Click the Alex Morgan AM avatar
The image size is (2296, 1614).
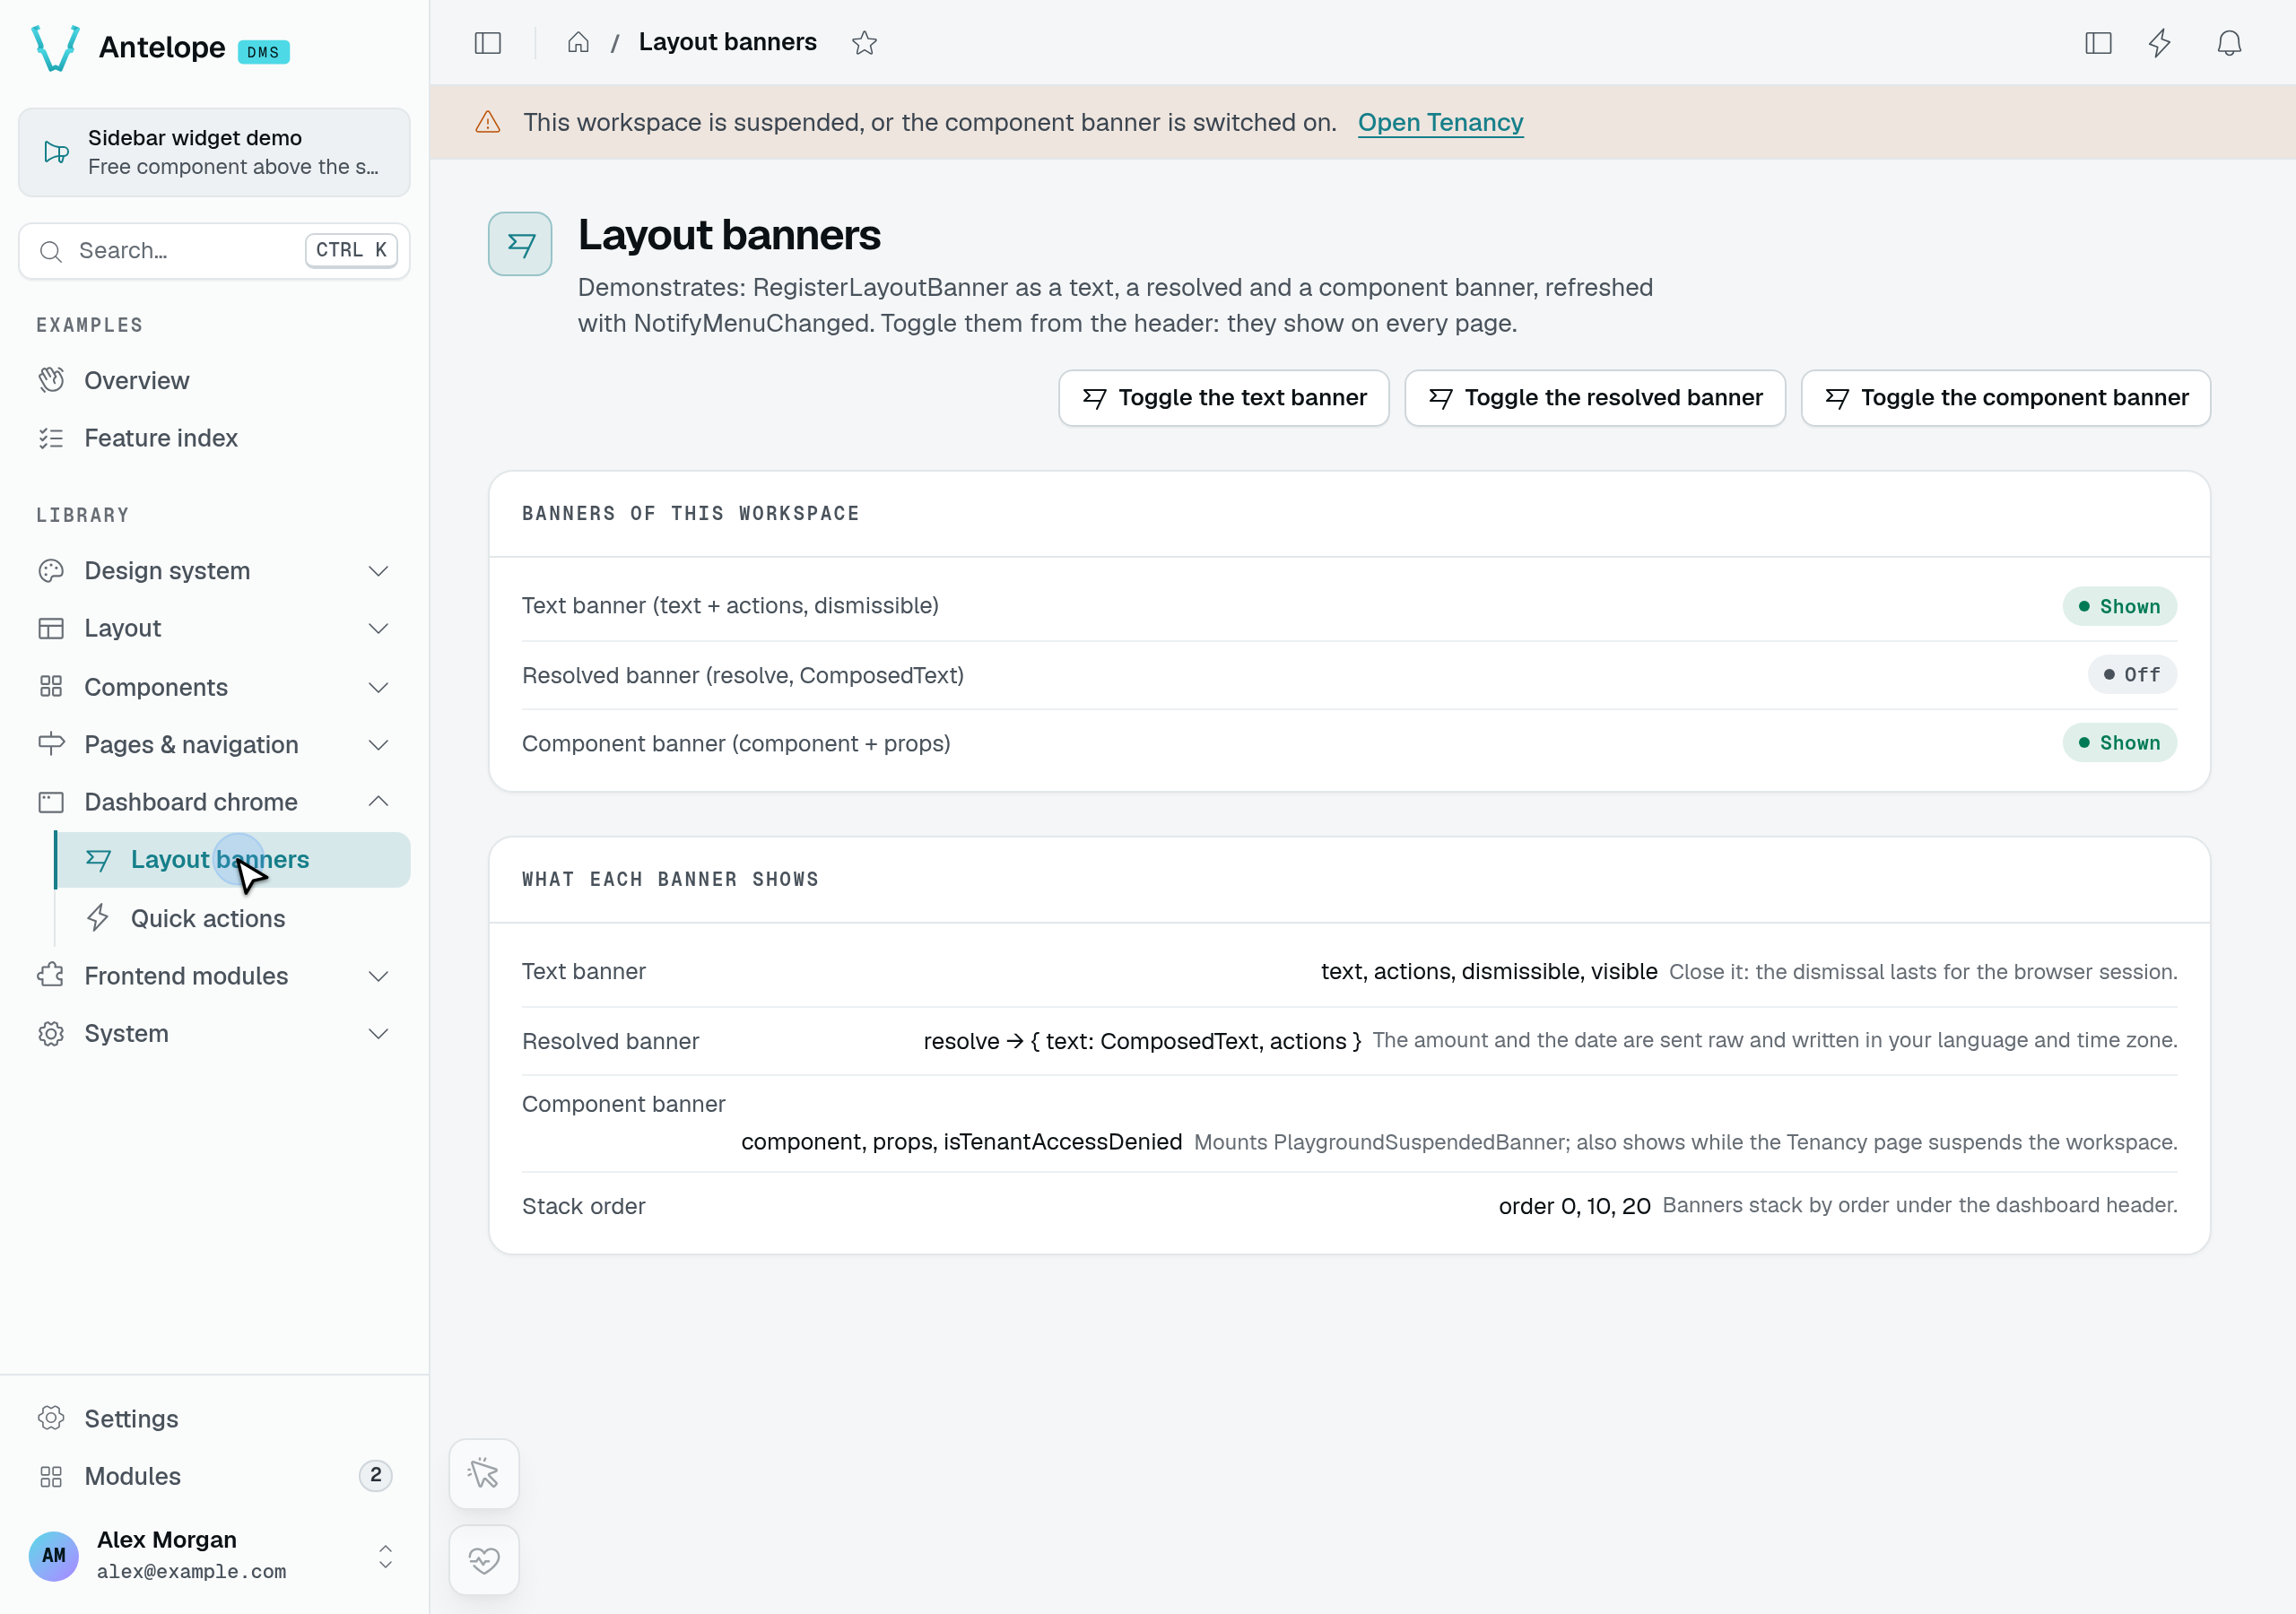[x=54, y=1555]
